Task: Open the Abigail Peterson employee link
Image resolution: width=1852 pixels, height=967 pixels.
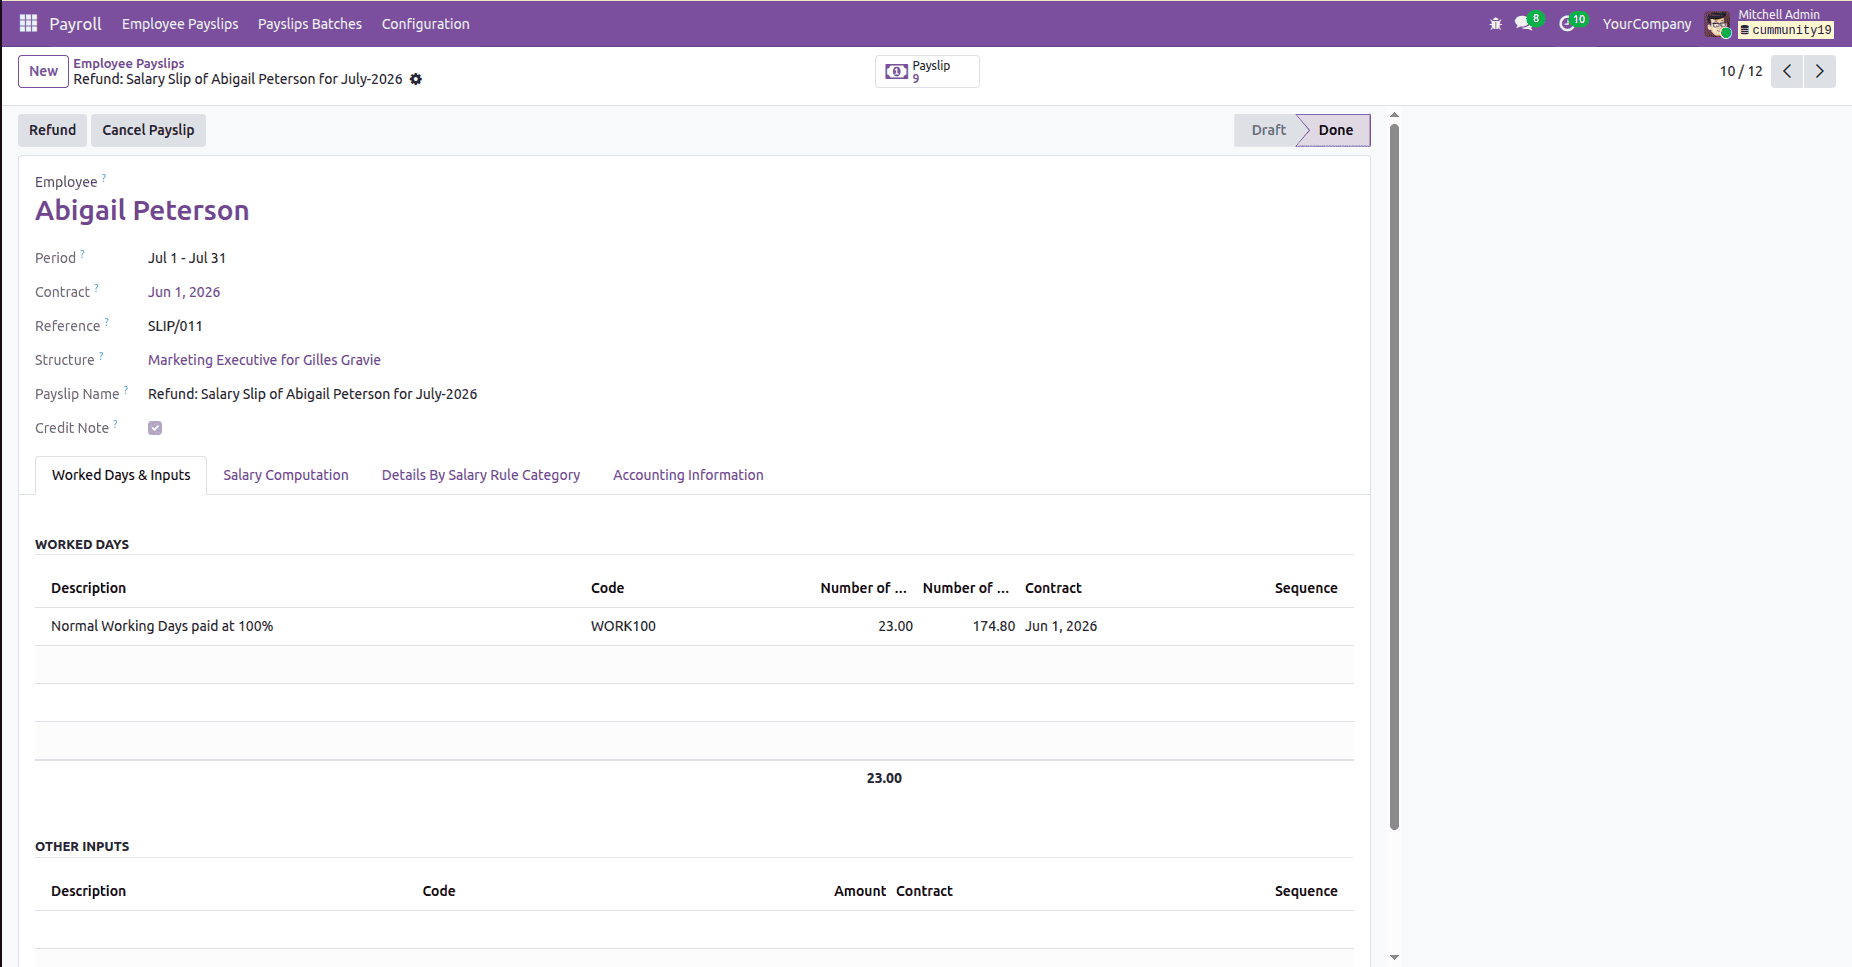Action: (x=142, y=210)
